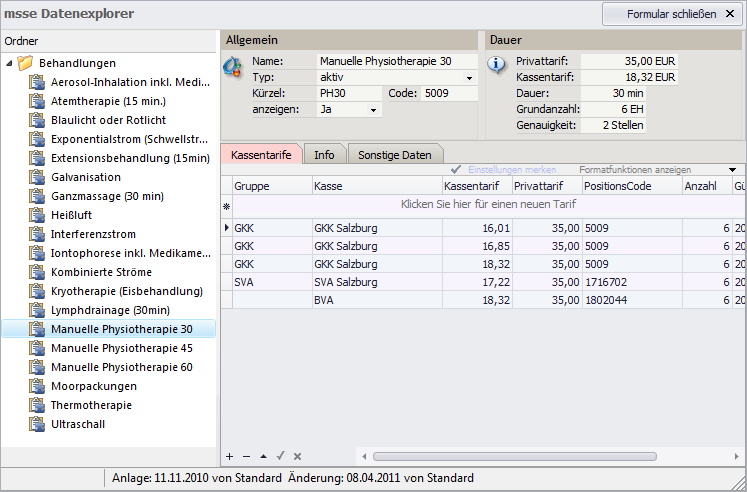Click the scroll-right arrow of tariff grid
747x492 pixels.
(x=737, y=456)
